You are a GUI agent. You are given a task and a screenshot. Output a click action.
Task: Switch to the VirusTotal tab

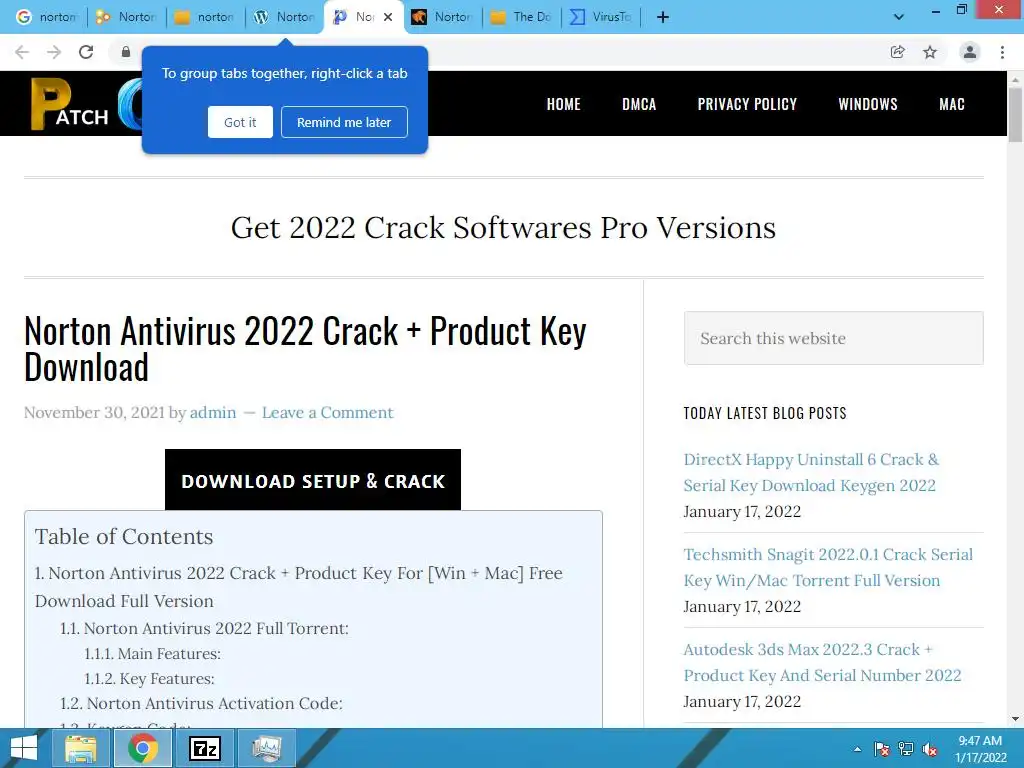point(600,17)
